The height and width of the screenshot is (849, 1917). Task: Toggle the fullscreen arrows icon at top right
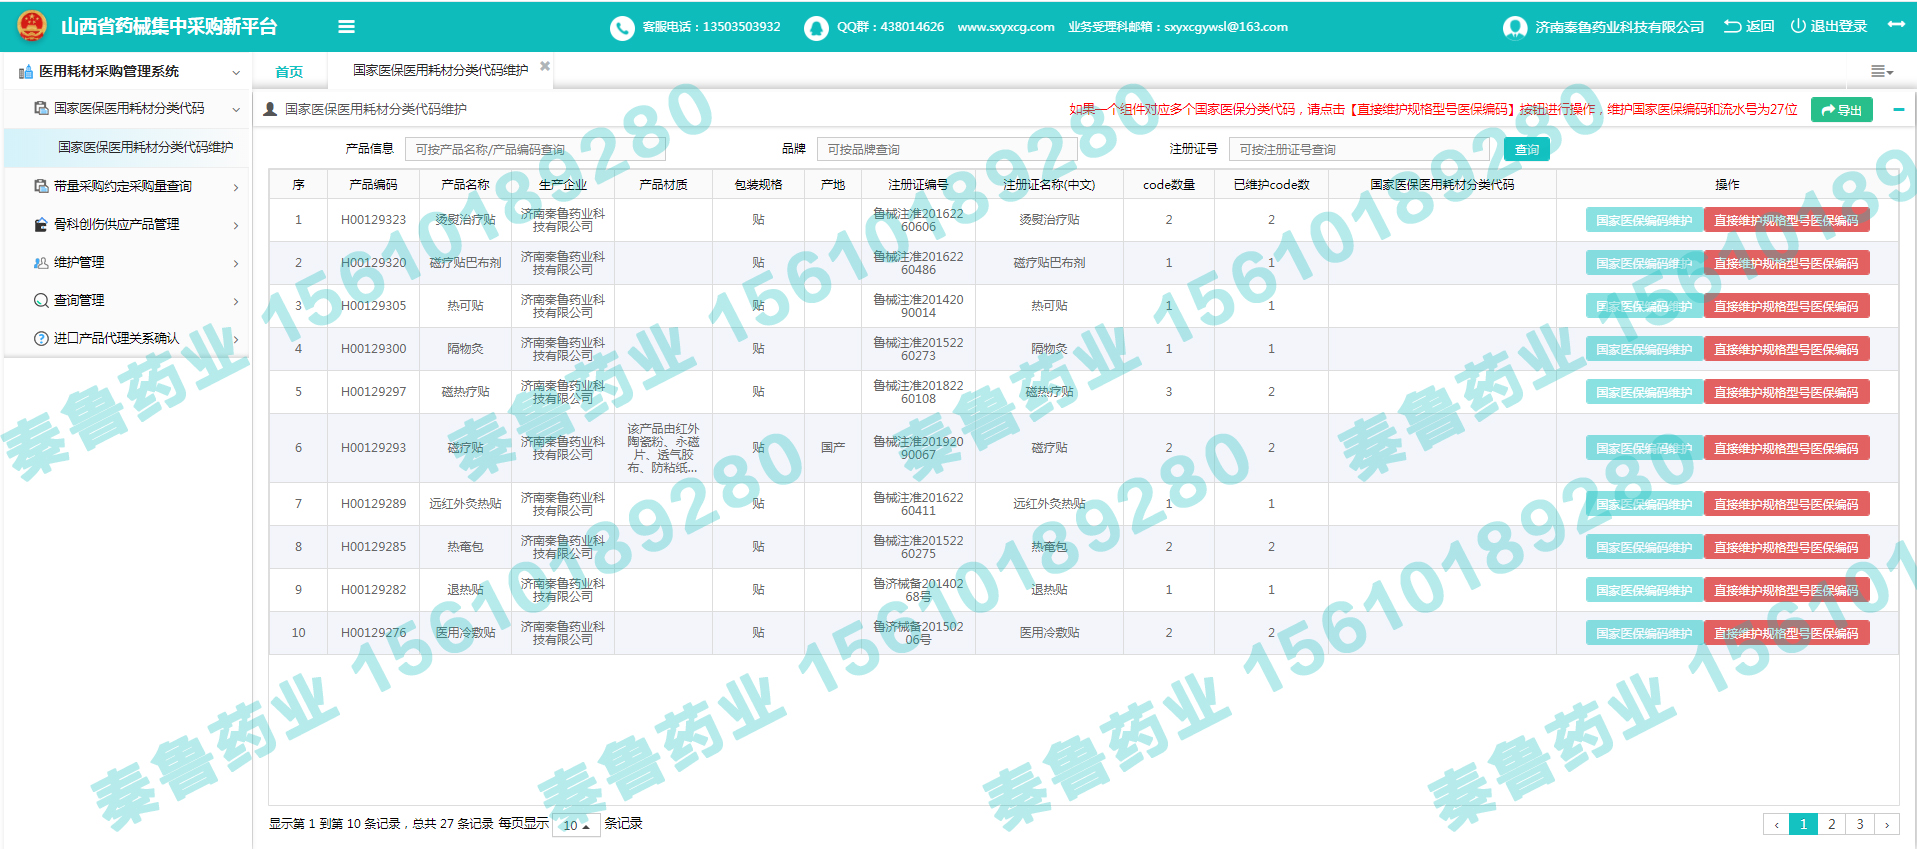[1895, 25]
